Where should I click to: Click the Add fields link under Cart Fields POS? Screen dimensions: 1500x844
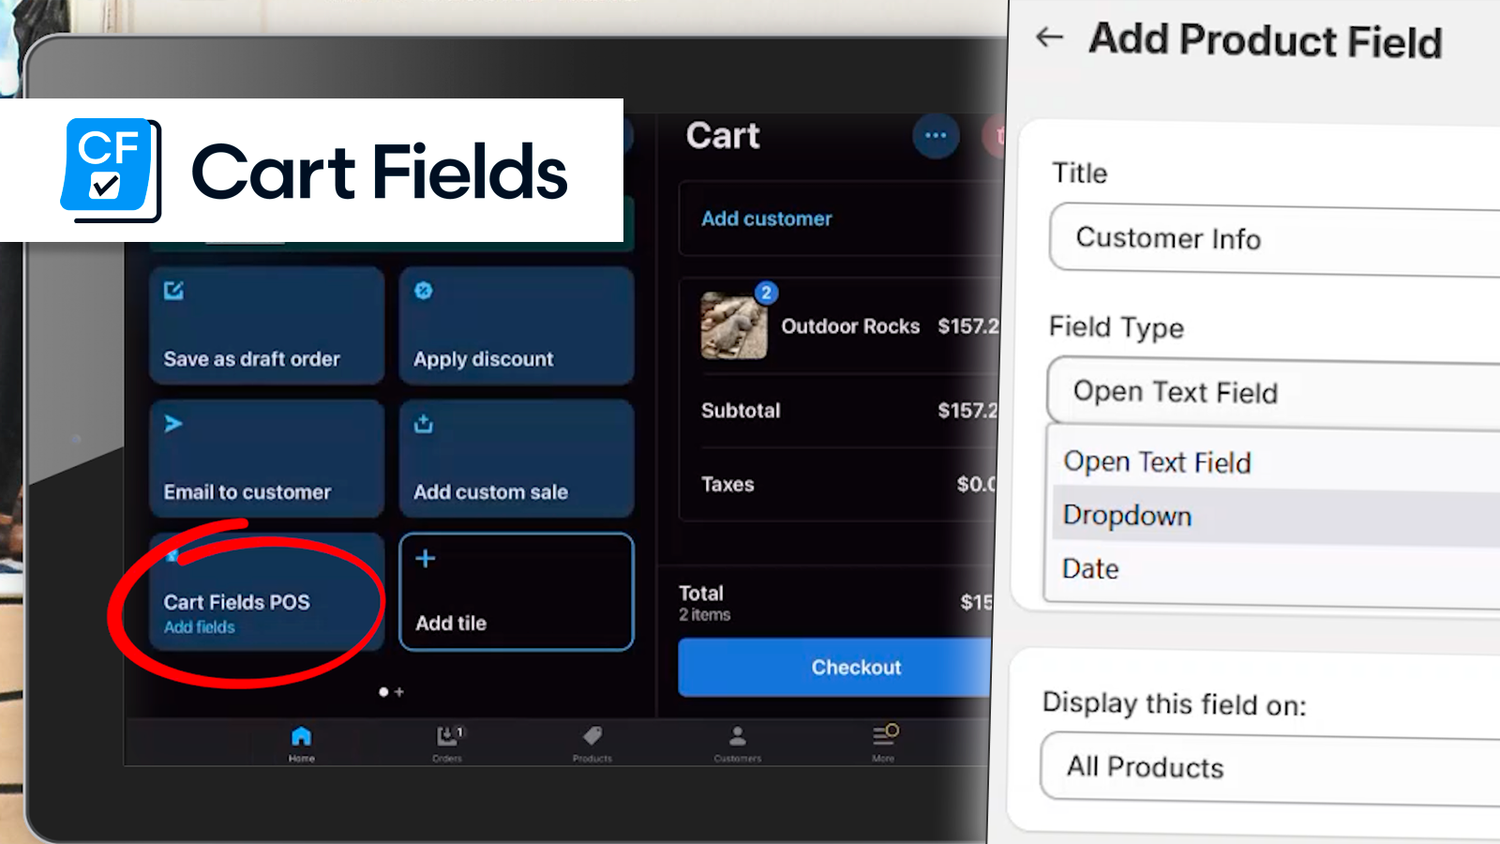tap(199, 627)
